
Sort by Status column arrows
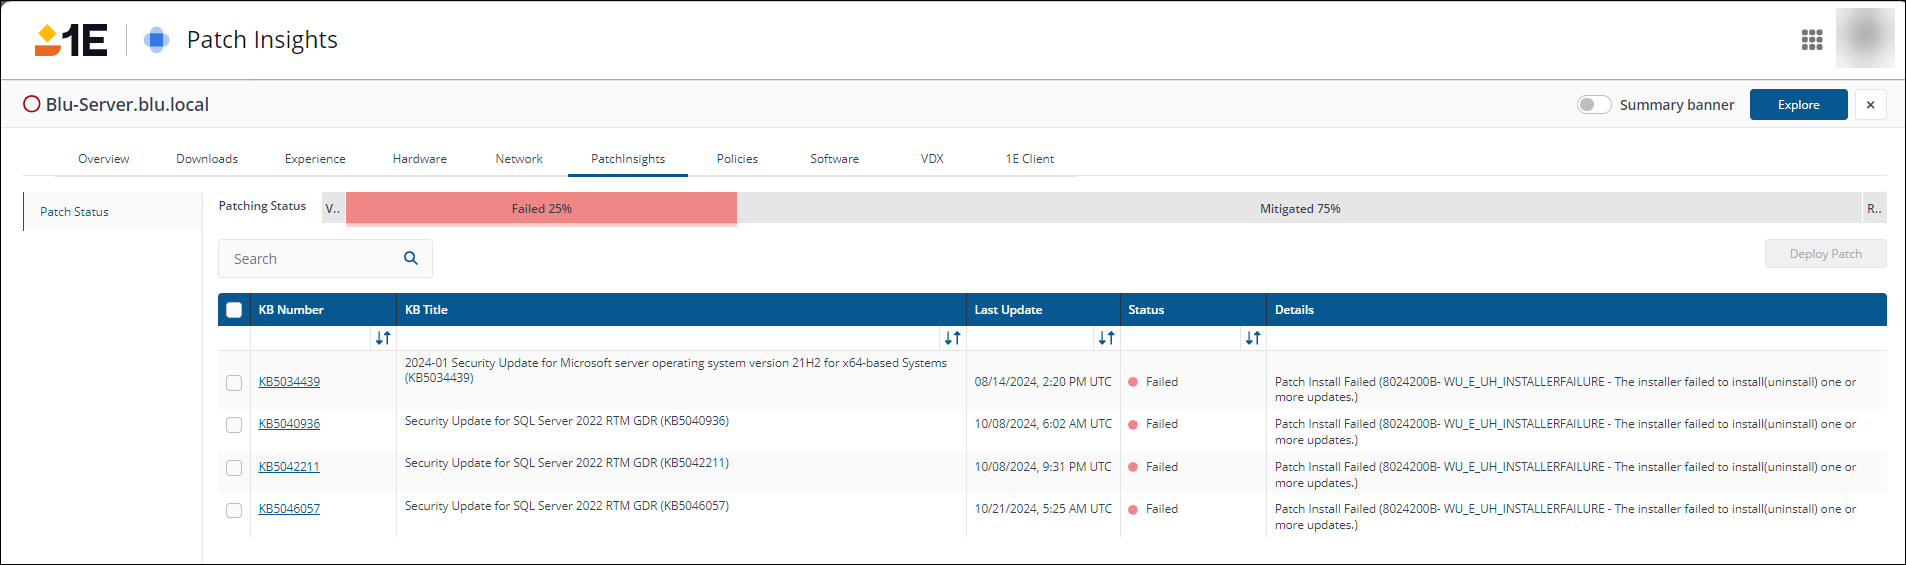tap(1253, 338)
